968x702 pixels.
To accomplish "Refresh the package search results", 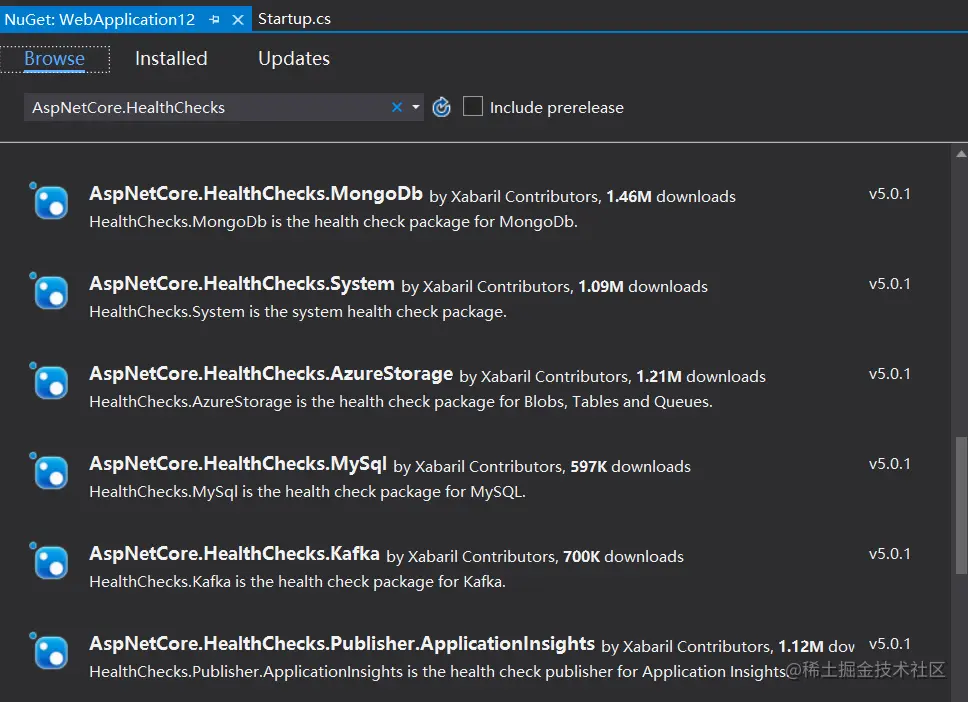I will [x=441, y=107].
